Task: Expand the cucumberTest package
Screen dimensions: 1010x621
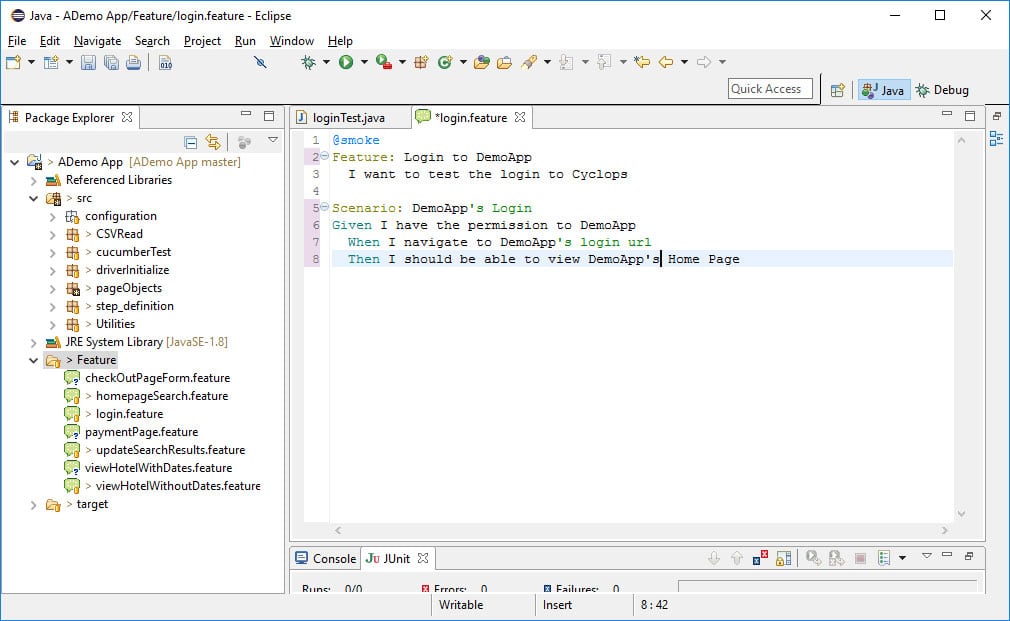Action: (53, 253)
